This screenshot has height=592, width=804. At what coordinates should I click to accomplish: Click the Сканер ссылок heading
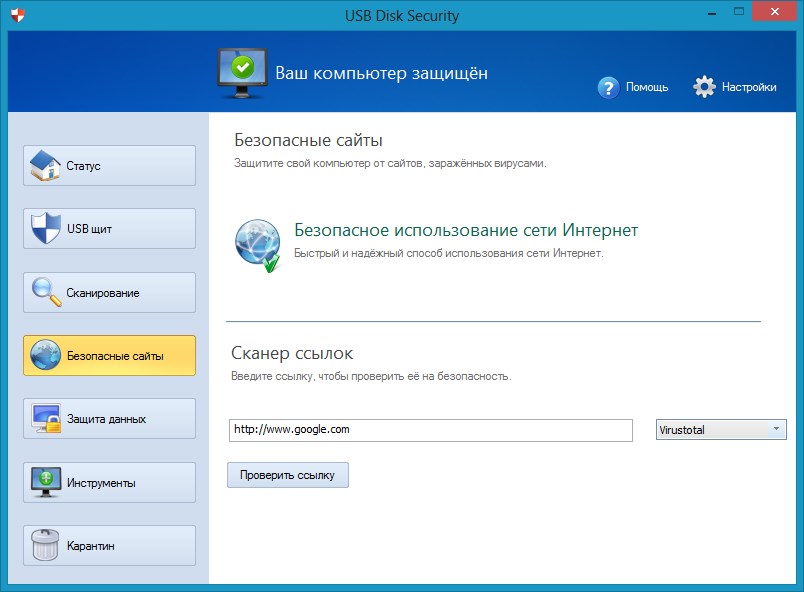pos(292,353)
